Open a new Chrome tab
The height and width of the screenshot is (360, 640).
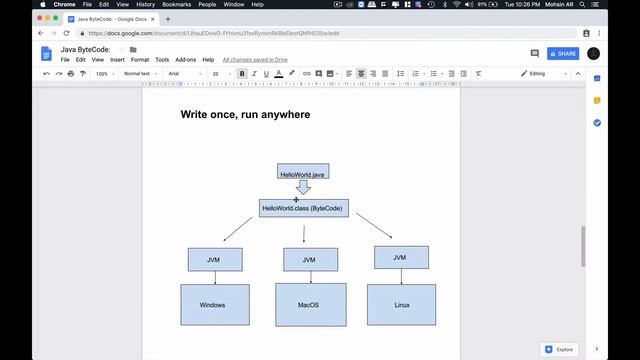[168, 19]
